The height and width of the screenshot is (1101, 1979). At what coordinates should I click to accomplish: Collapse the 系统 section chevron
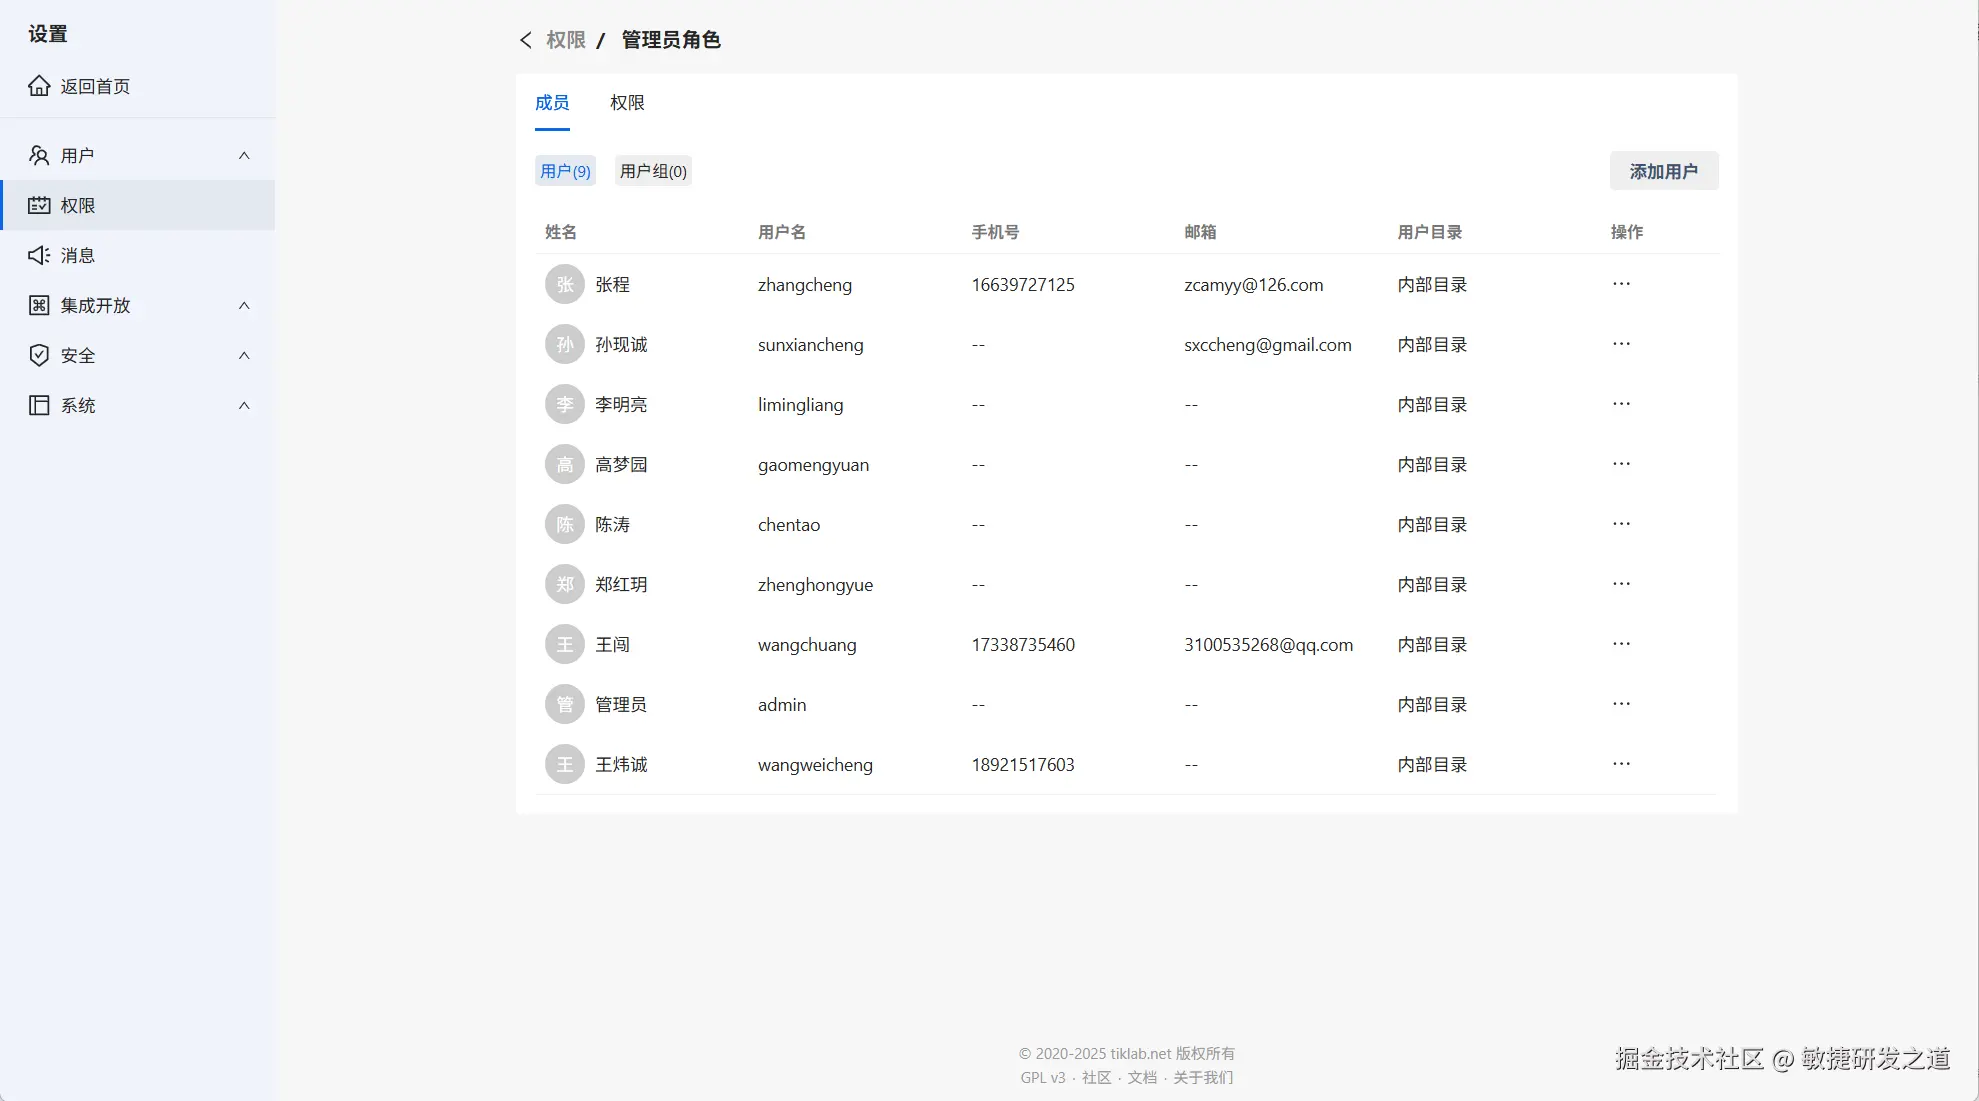click(244, 405)
